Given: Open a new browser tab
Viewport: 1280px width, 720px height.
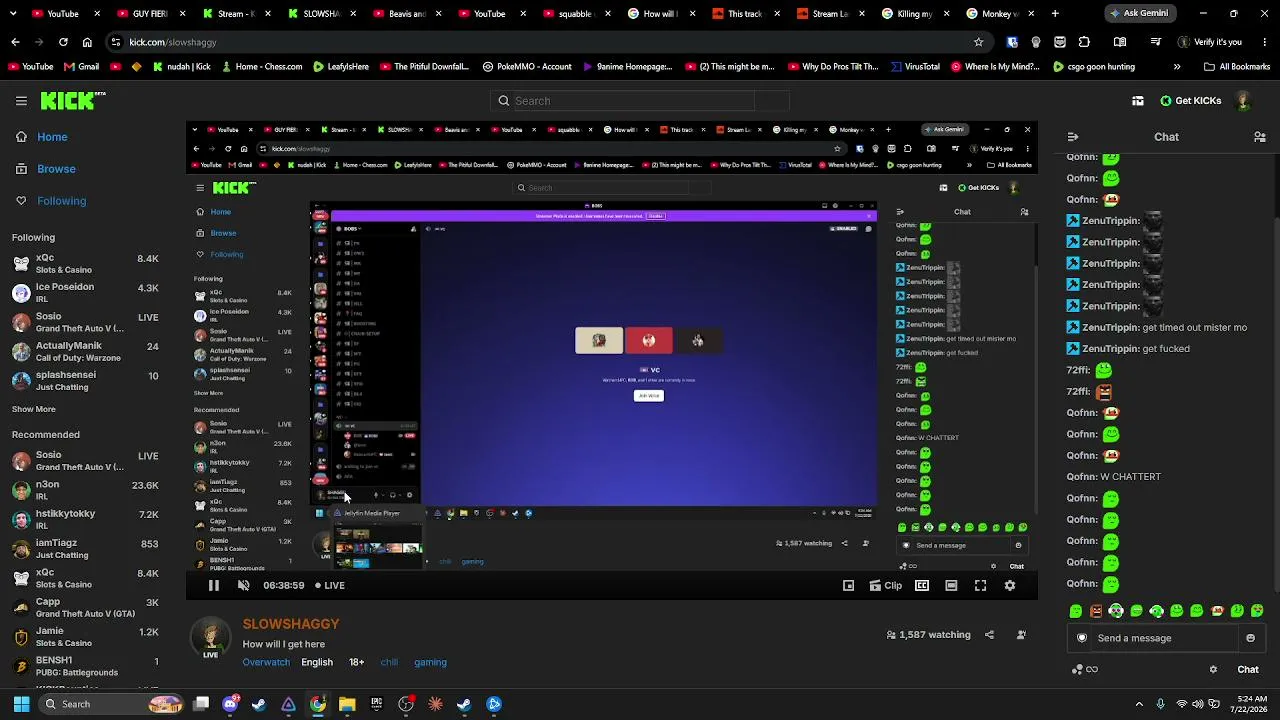Looking at the screenshot, I should tap(1055, 14).
